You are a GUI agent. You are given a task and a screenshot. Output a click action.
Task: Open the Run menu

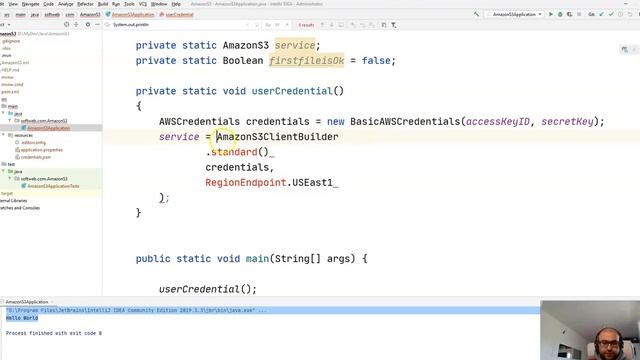pos(116,4)
